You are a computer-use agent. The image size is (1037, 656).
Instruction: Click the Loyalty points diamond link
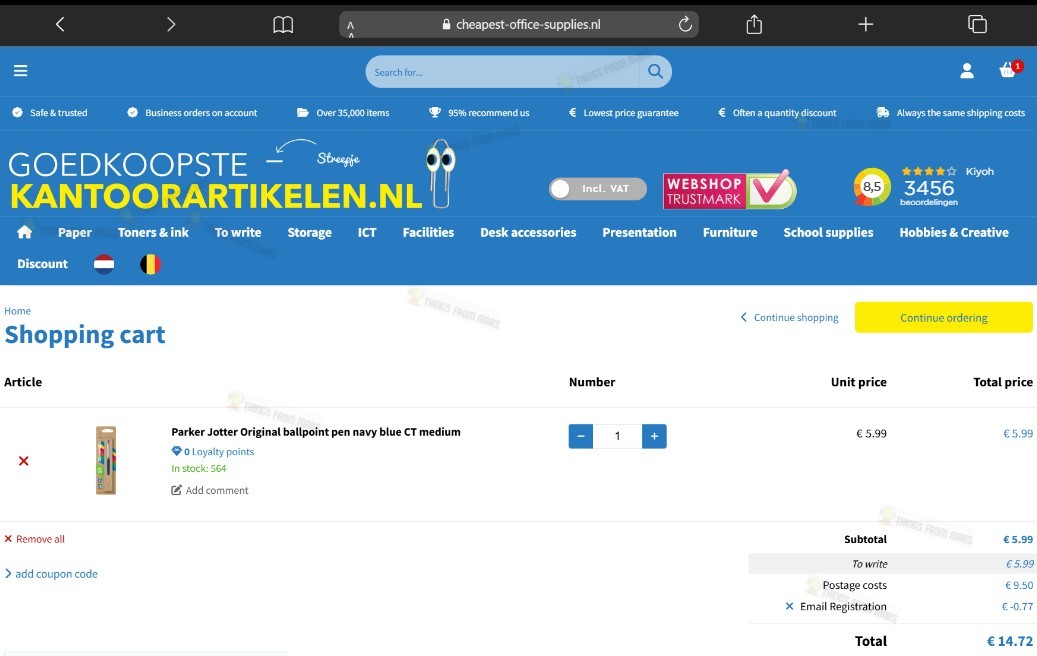(213, 452)
